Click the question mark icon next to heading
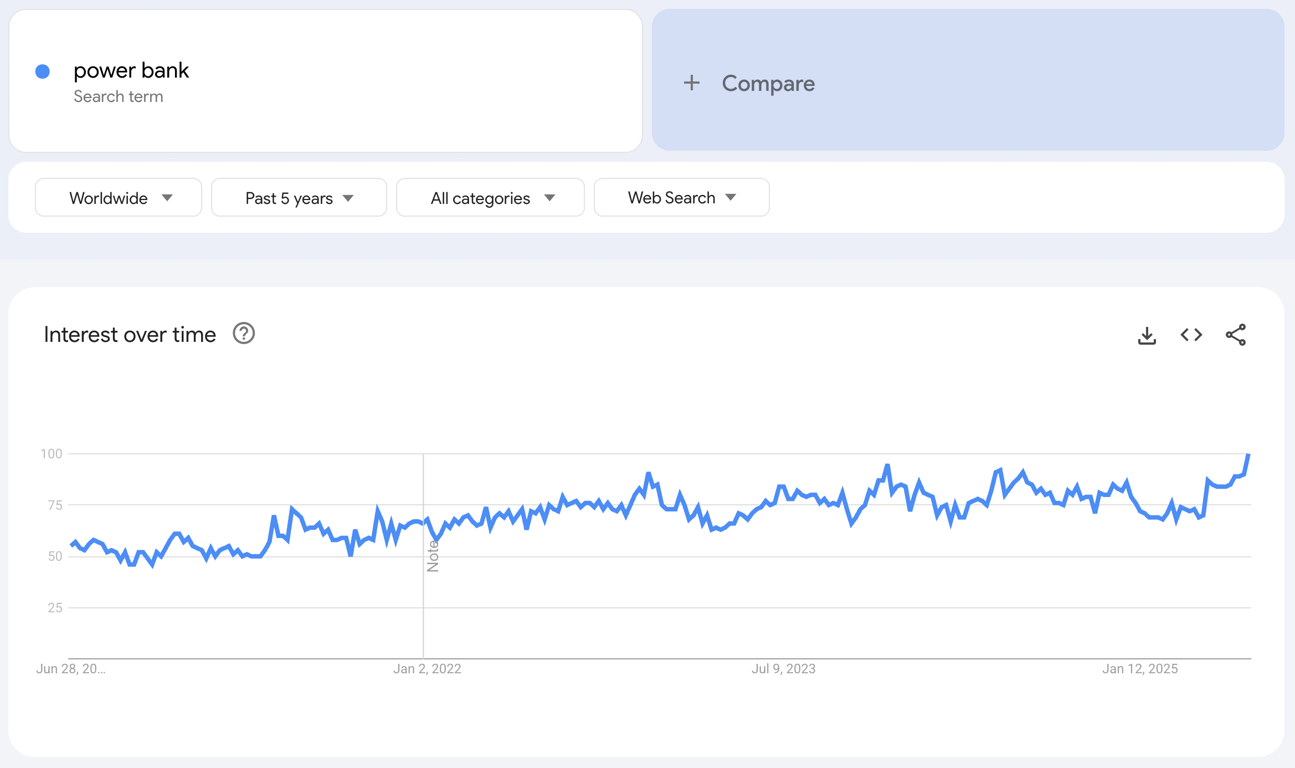The height and width of the screenshot is (768, 1295). tap(243, 333)
